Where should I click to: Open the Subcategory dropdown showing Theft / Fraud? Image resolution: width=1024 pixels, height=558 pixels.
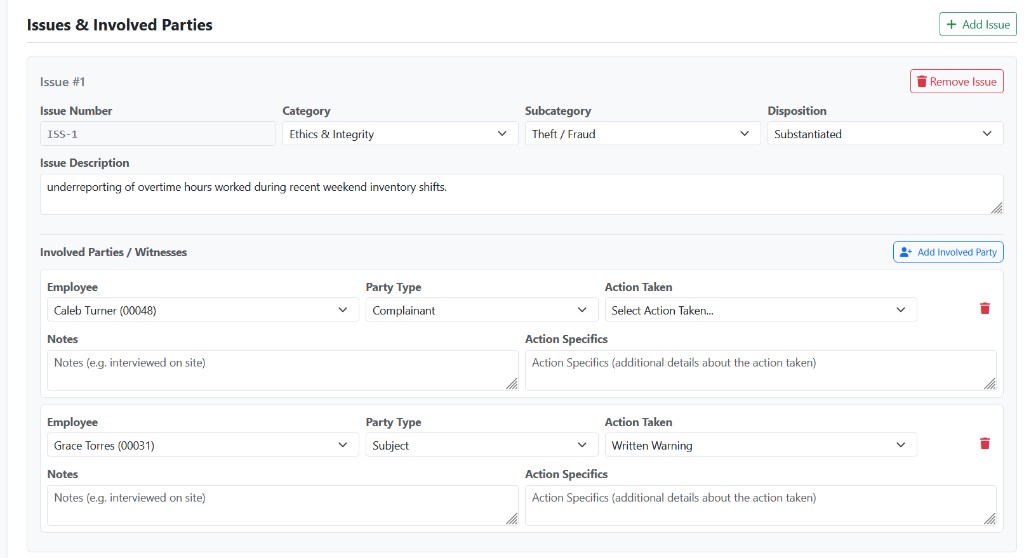coord(642,134)
